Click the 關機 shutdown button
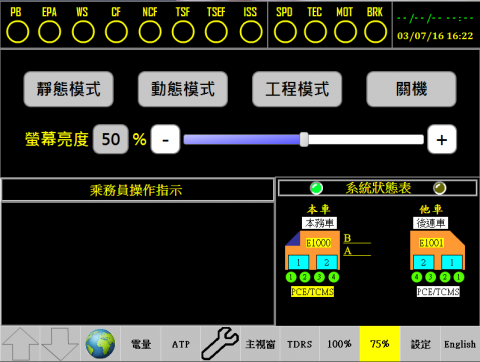This screenshot has height=362, width=480. (411, 89)
